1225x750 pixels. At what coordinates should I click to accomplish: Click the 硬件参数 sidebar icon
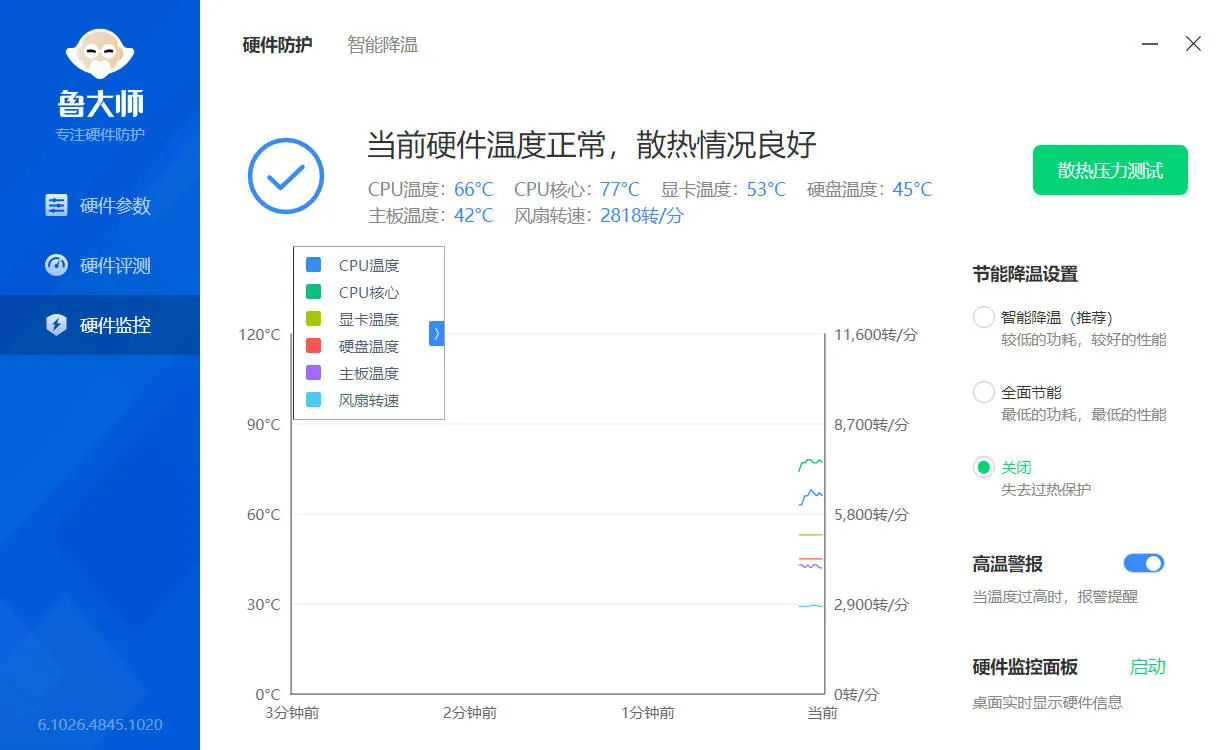click(x=57, y=205)
